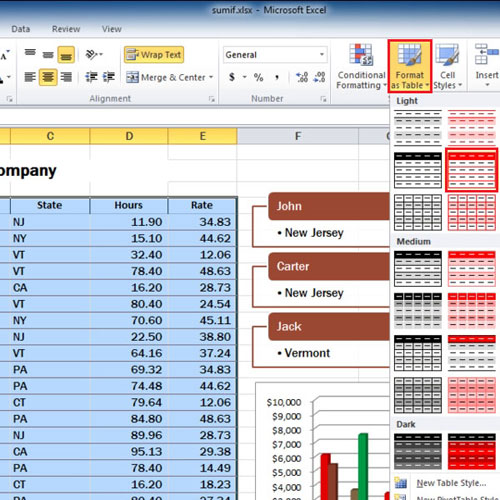Choose gray banded Medium style, second row
Viewport: 500px width, 500px height.
418,311
